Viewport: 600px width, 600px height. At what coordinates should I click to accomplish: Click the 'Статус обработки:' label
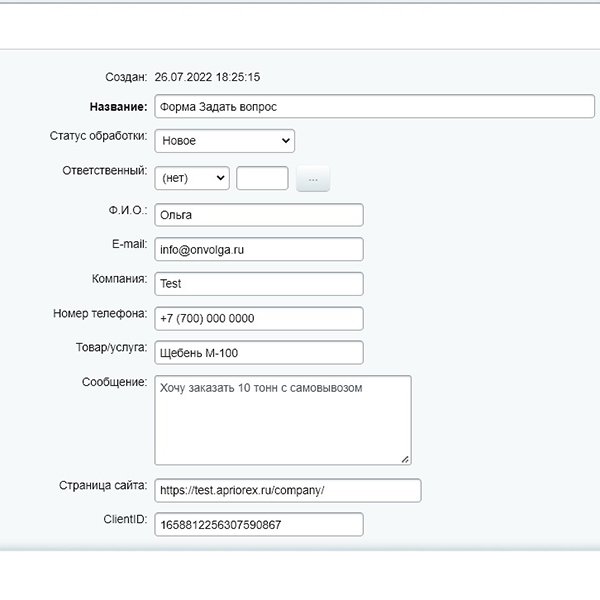[98, 136]
